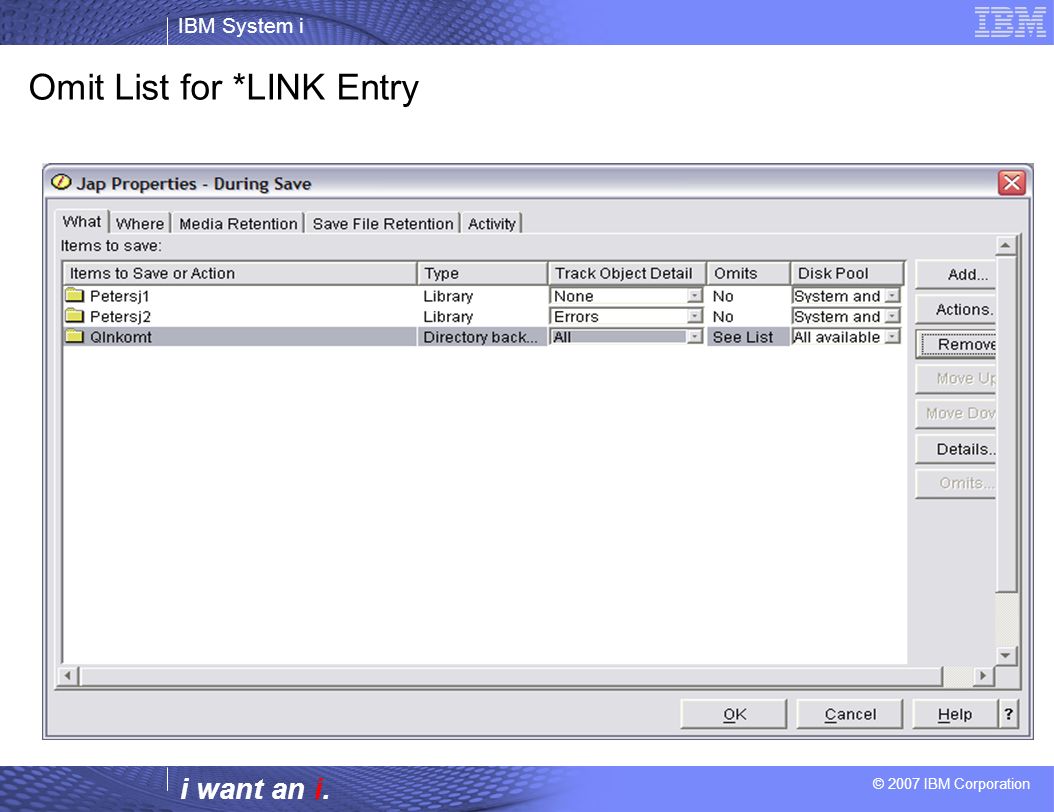The width and height of the screenshot is (1054, 812).
Task: Click the Help button
Action: click(x=955, y=714)
